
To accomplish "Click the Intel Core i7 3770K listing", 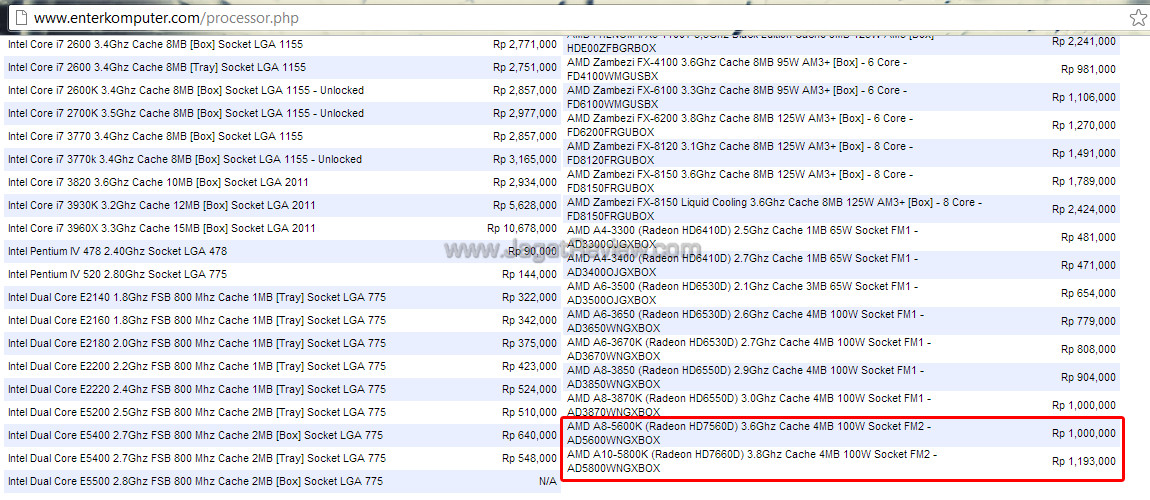I will click(184, 159).
